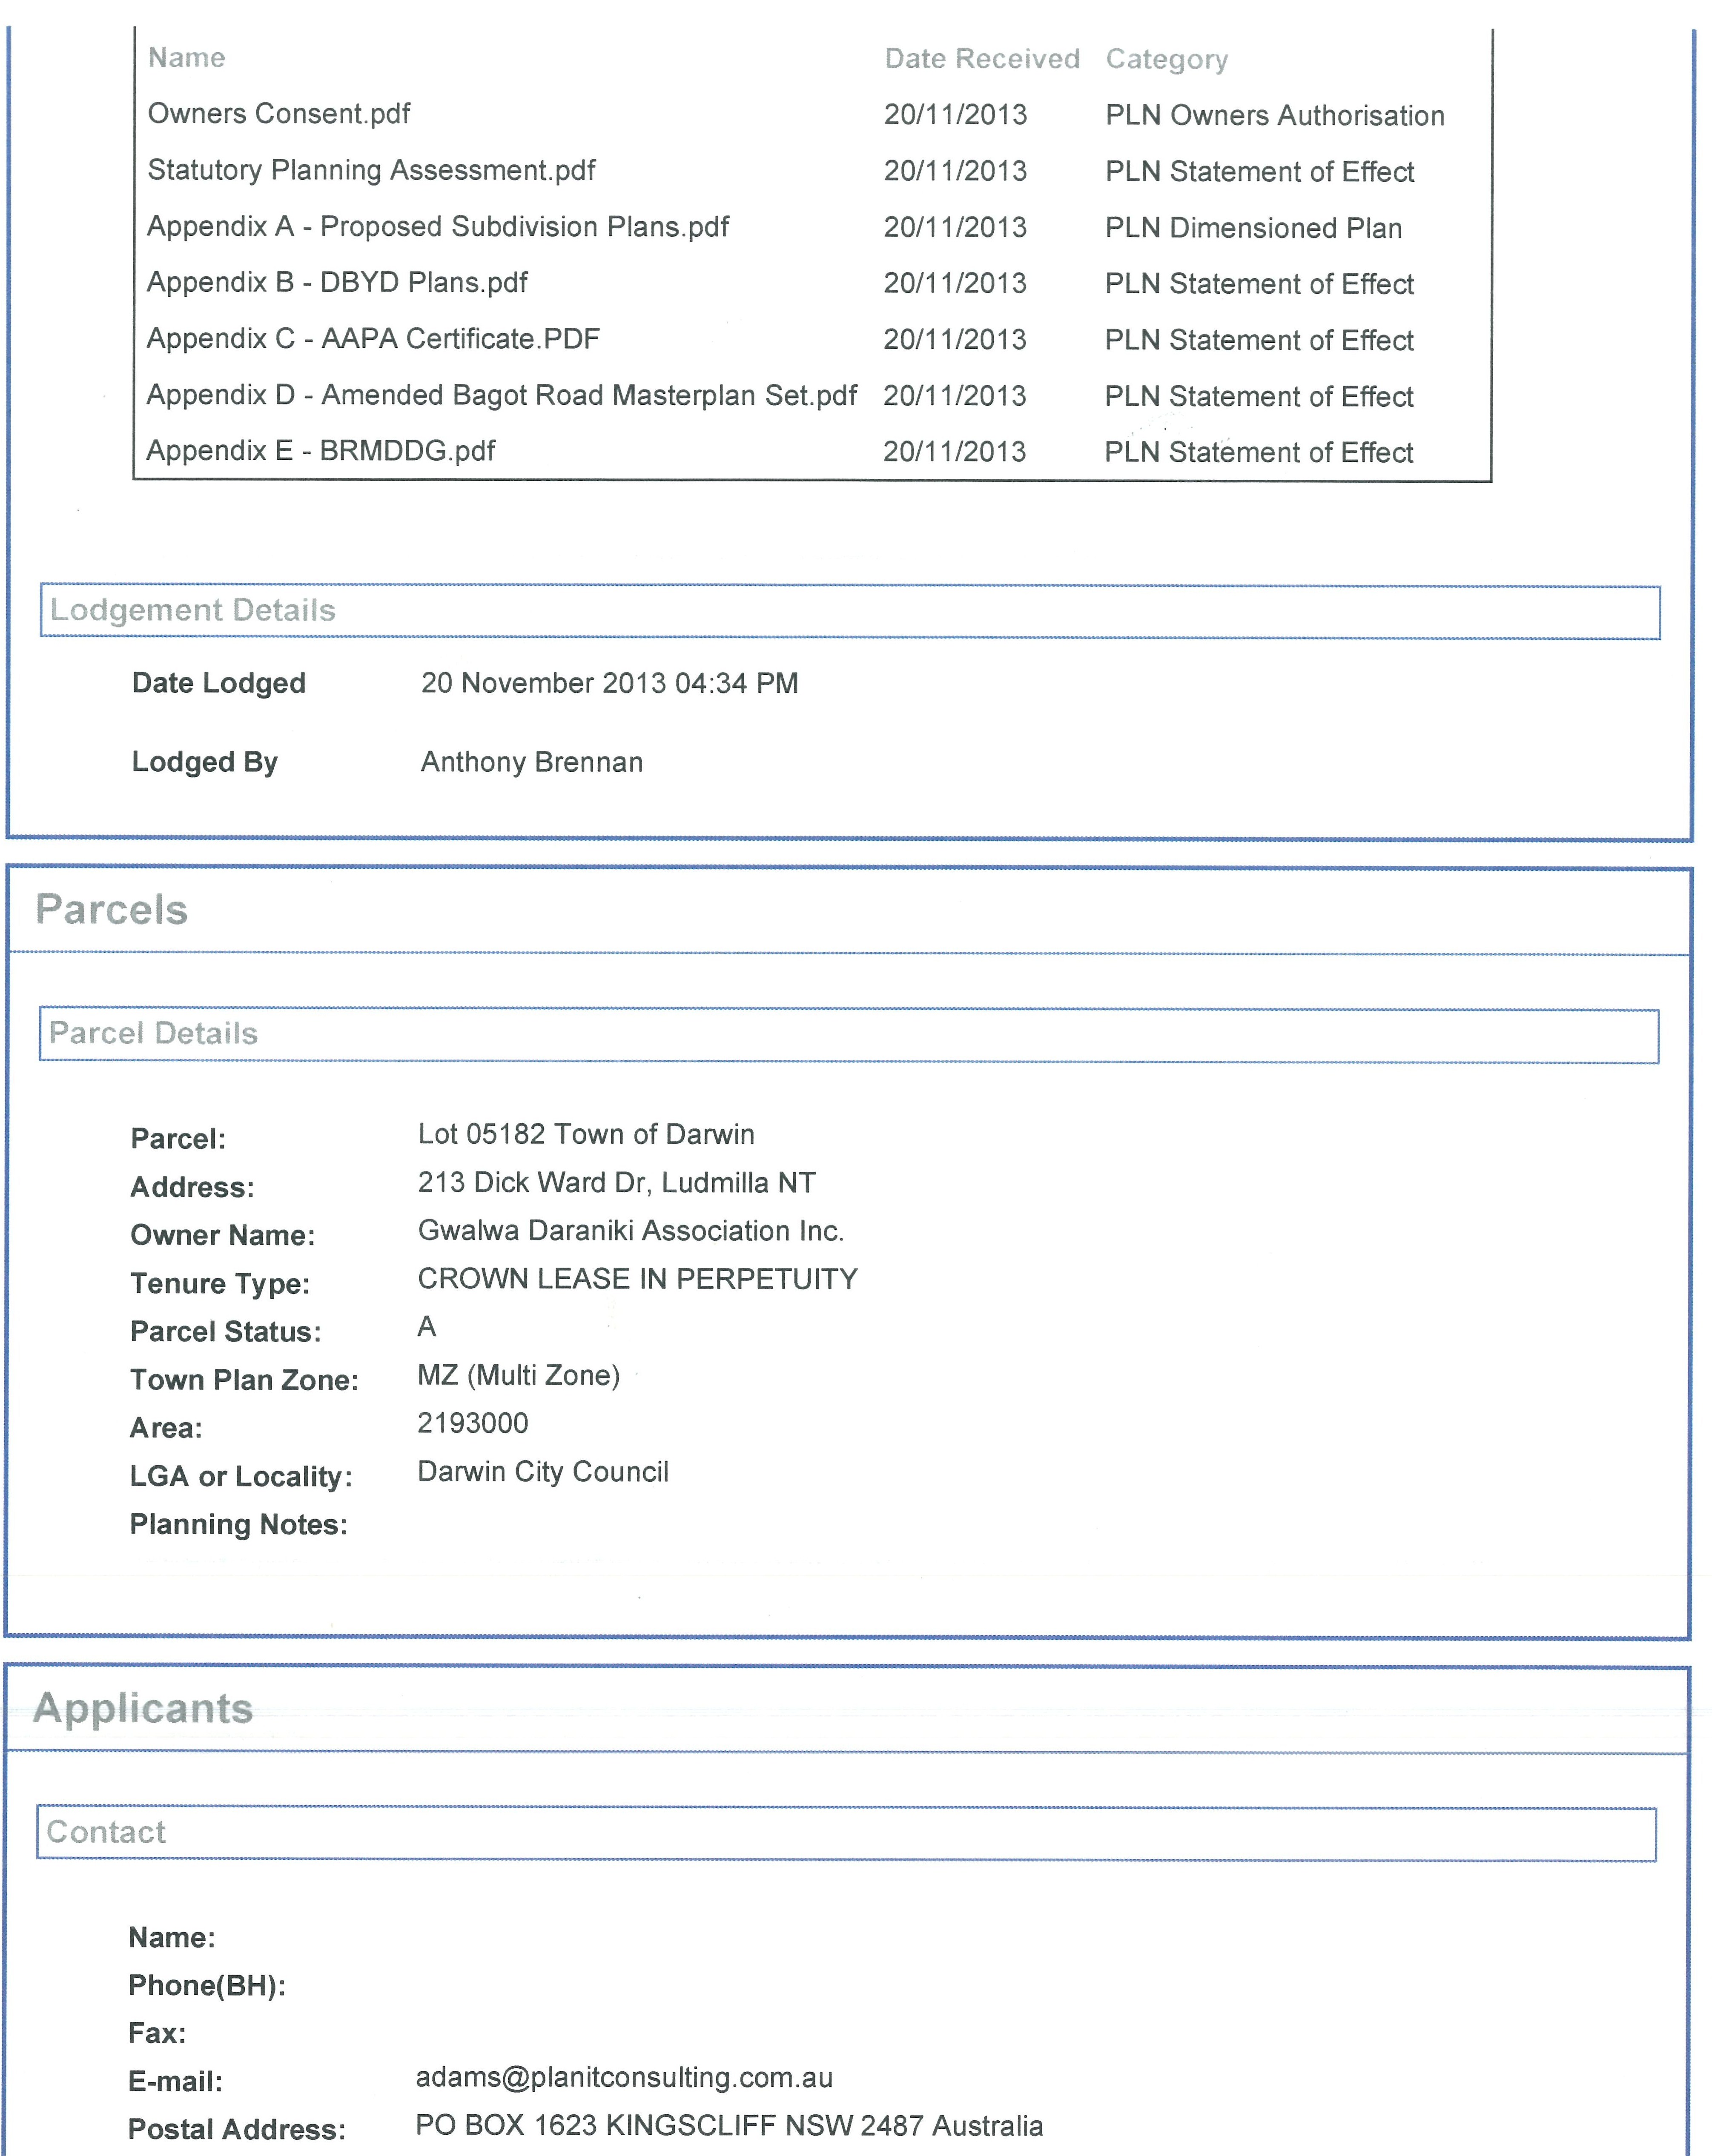Click the Parcel Details header

pos(849,1034)
